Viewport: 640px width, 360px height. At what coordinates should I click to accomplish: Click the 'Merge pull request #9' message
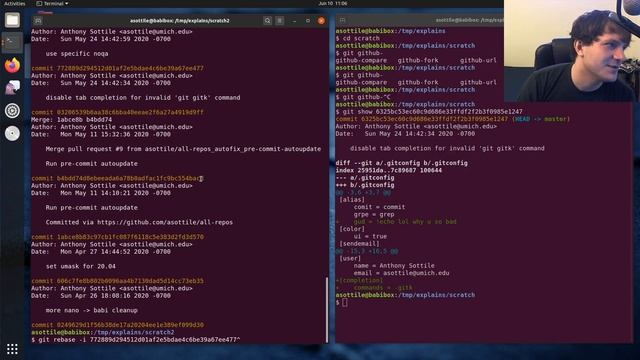183,149
